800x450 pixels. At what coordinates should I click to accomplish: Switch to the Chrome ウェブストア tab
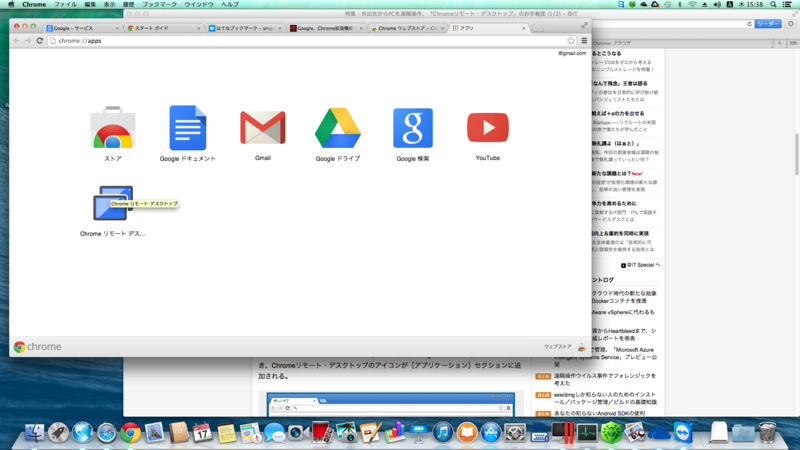pyautogui.click(x=407, y=28)
